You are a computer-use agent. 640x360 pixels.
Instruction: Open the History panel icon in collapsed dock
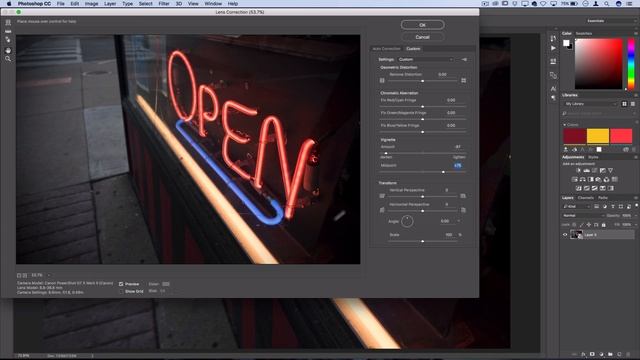tap(553, 38)
